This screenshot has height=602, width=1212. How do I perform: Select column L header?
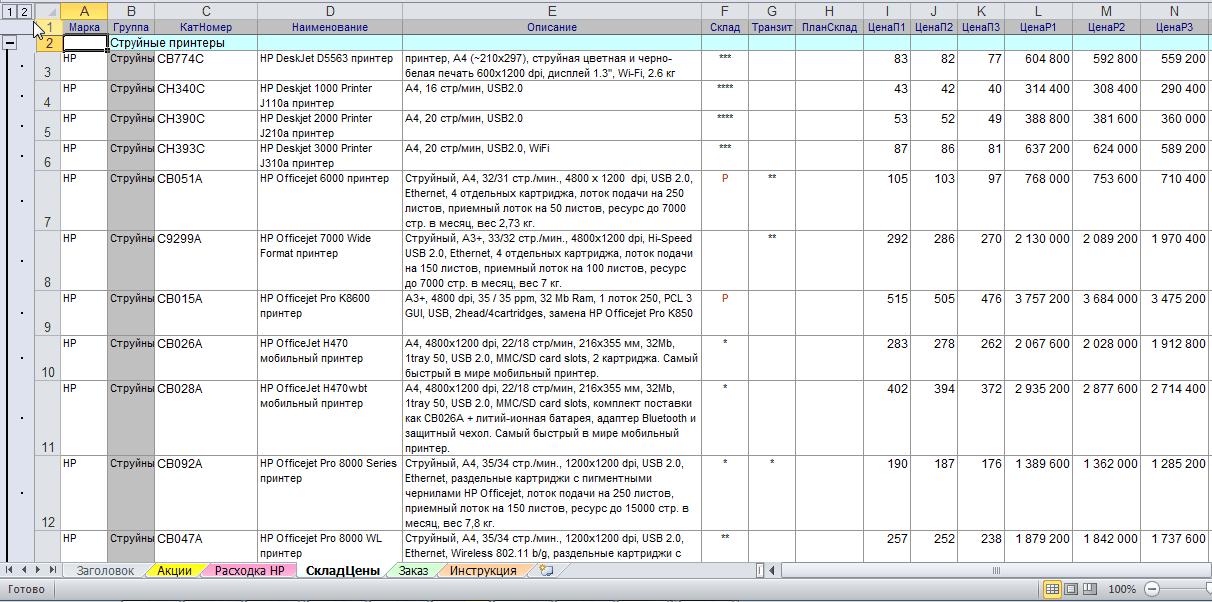coord(1038,9)
